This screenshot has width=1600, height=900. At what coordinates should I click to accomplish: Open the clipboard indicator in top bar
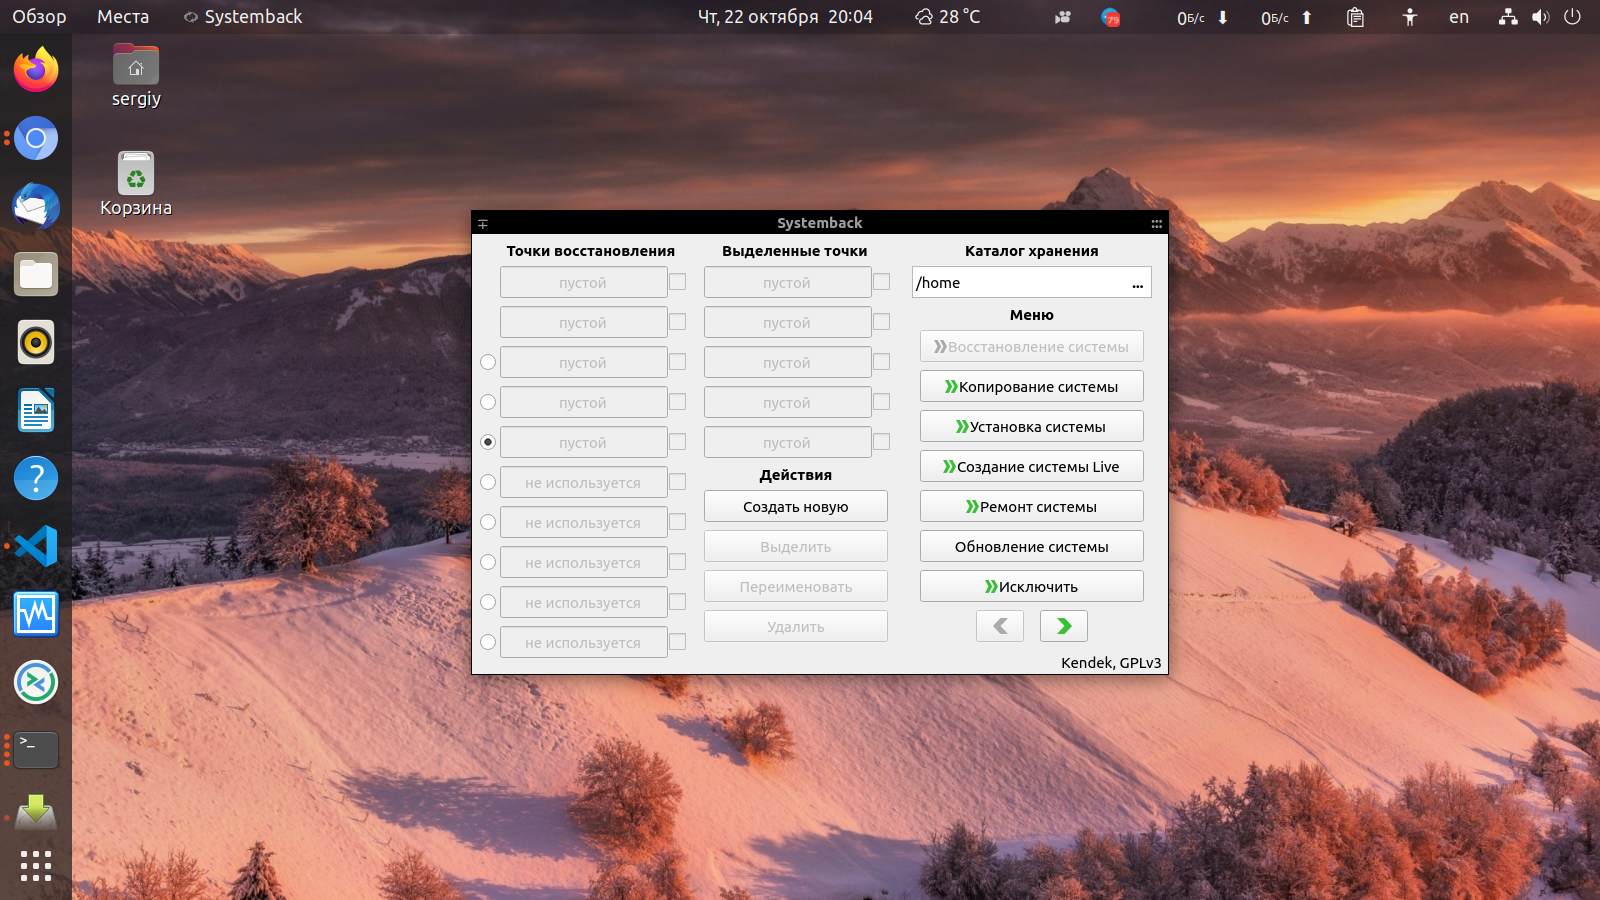point(1355,17)
